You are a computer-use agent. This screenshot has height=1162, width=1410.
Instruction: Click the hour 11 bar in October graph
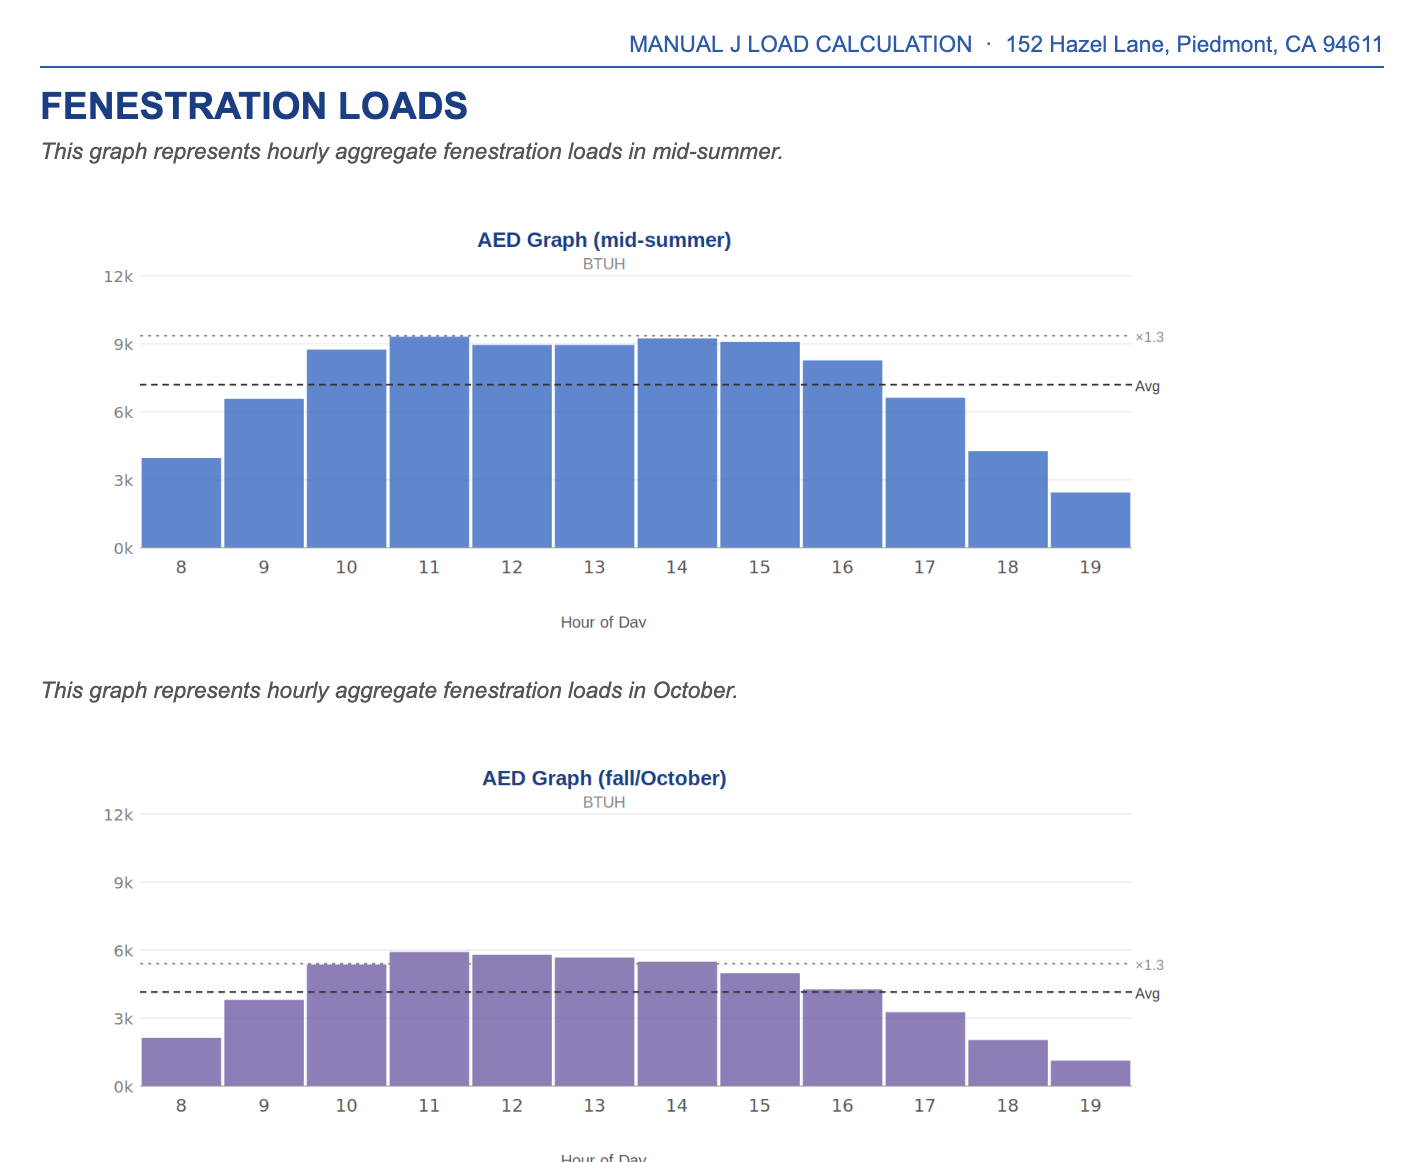coord(429,1018)
